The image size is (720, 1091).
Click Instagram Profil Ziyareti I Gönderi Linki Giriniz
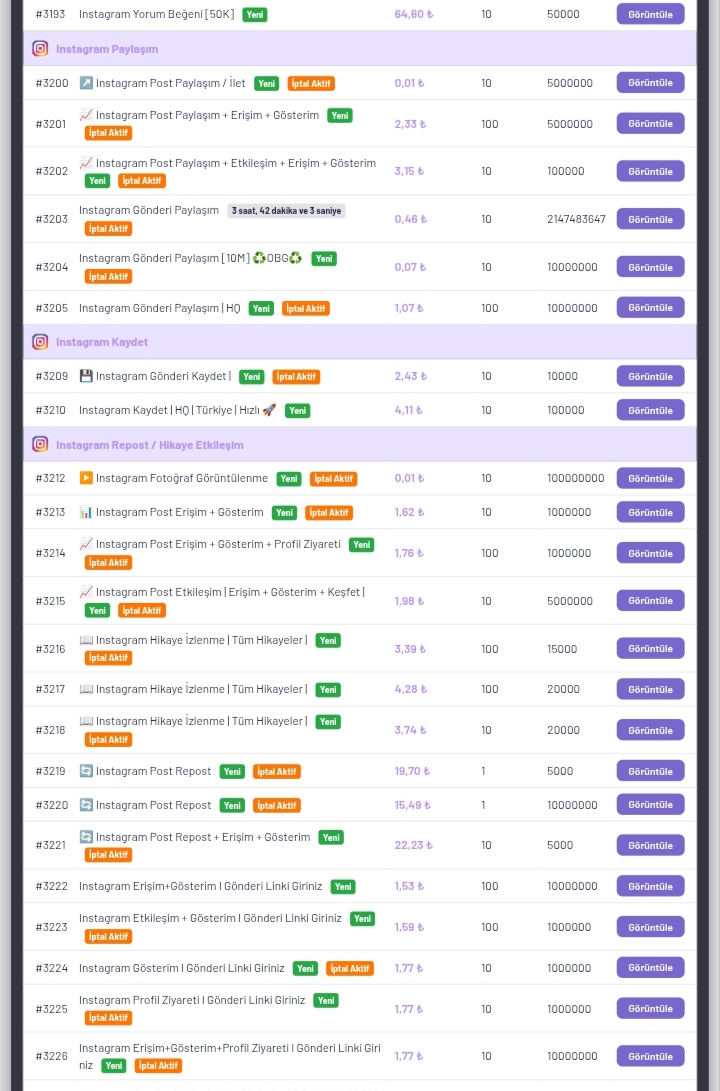point(192,1000)
